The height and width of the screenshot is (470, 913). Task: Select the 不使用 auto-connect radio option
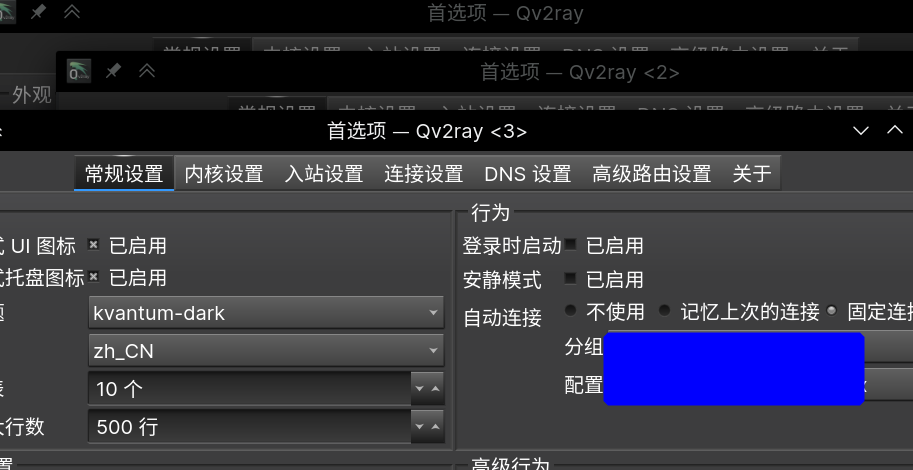click(x=570, y=310)
